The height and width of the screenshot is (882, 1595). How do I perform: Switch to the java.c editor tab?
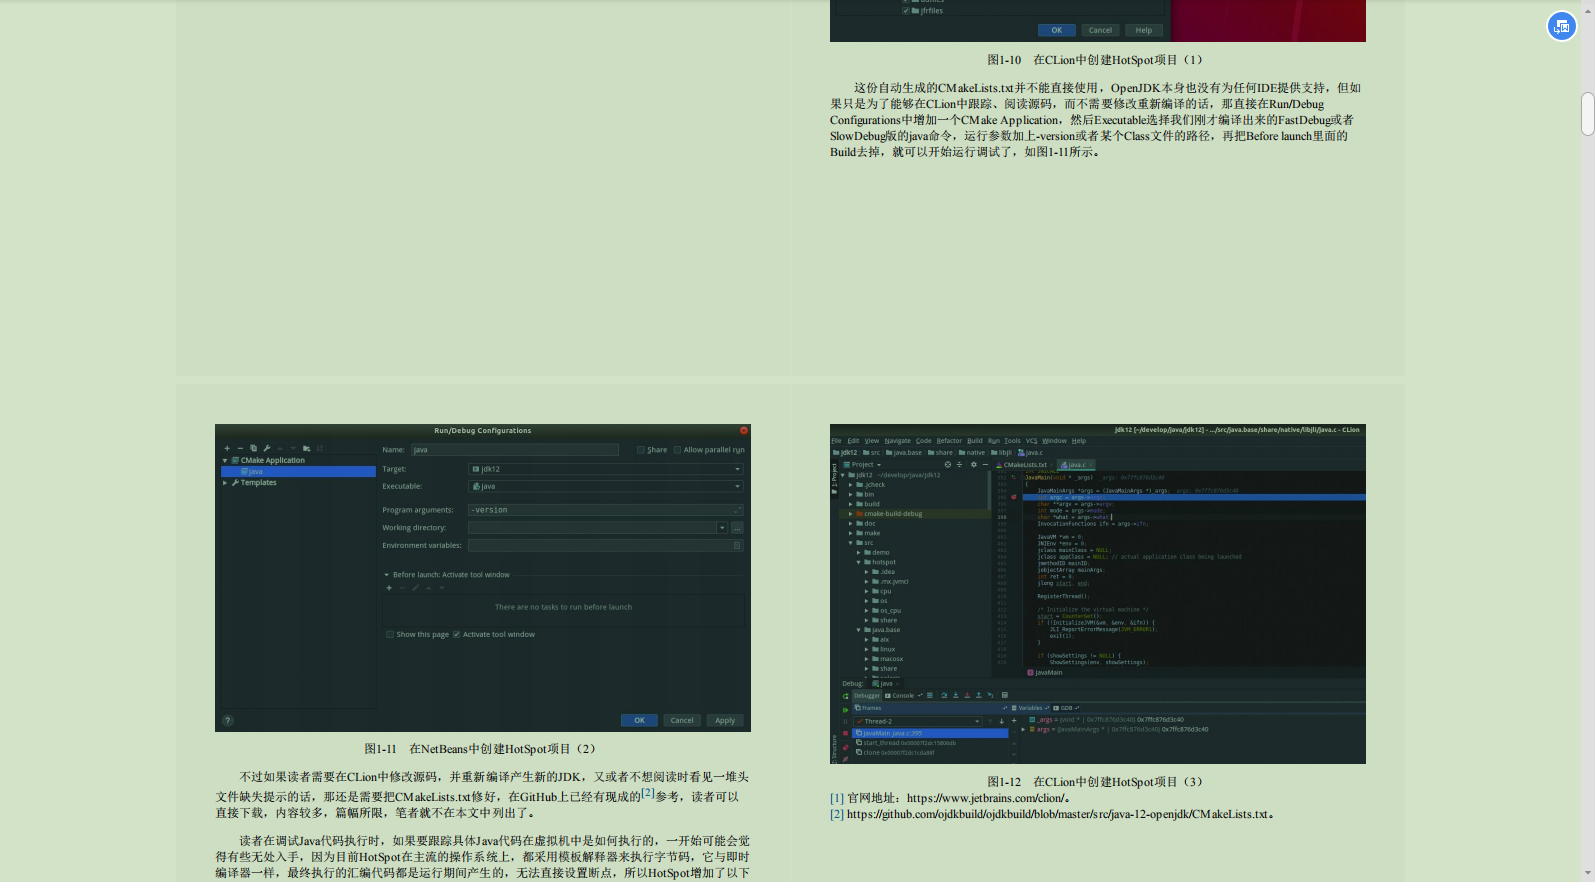1074,465
